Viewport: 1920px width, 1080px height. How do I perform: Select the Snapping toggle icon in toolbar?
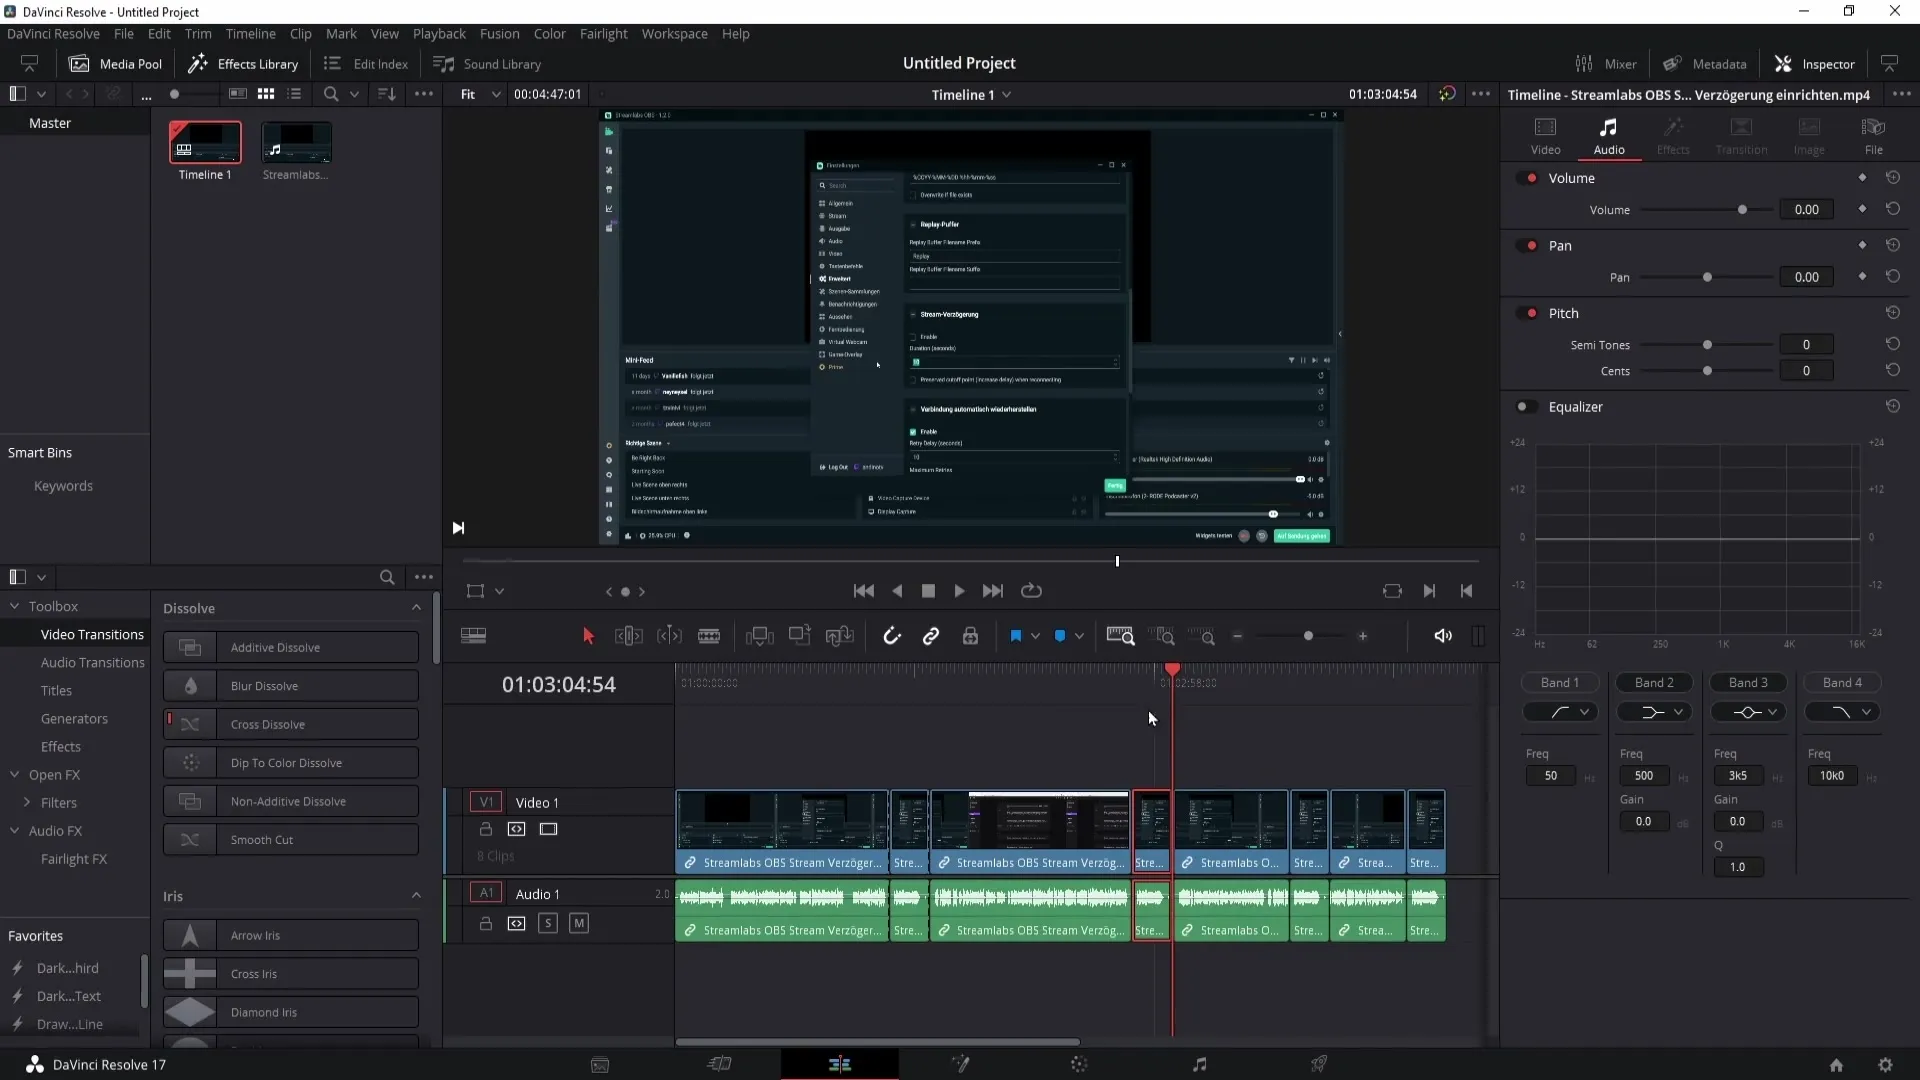click(x=891, y=636)
